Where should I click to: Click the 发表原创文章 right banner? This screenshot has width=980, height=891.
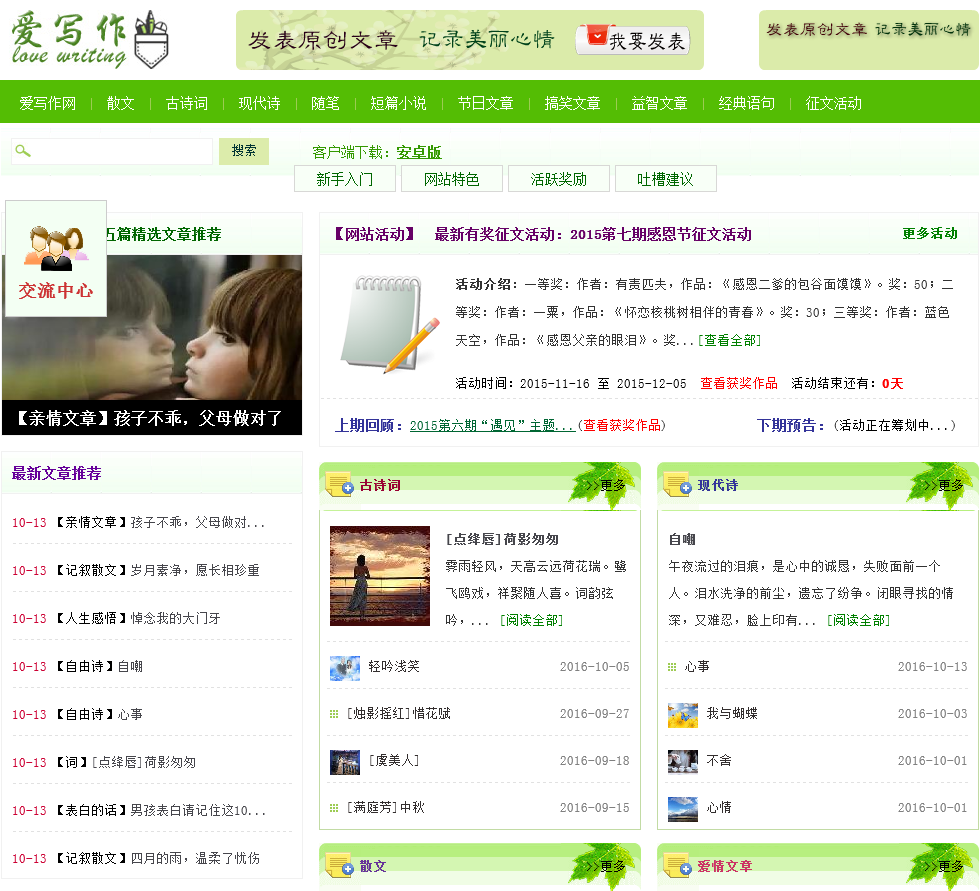(869, 40)
